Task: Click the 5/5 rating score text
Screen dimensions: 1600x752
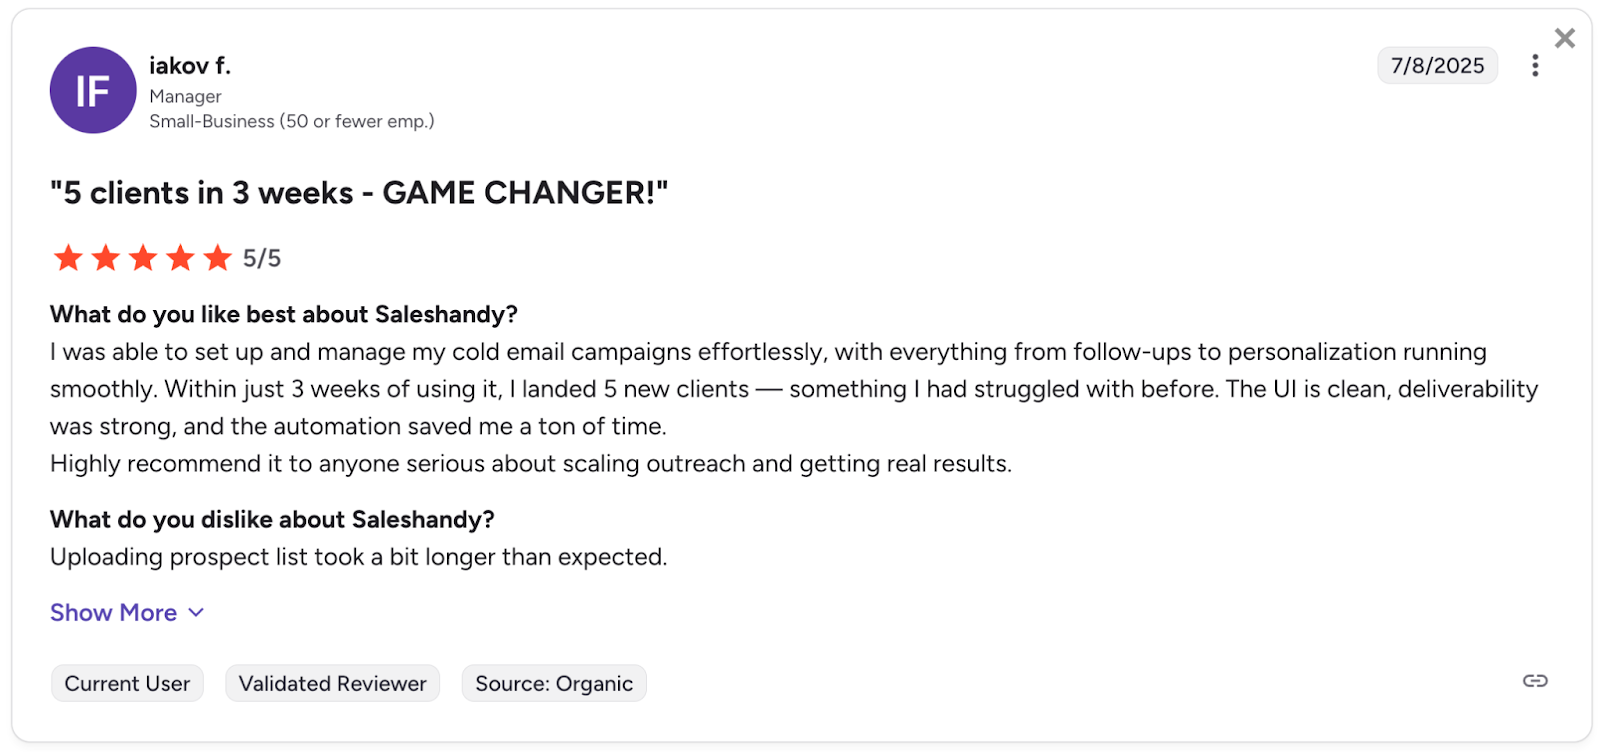Action: tap(262, 259)
